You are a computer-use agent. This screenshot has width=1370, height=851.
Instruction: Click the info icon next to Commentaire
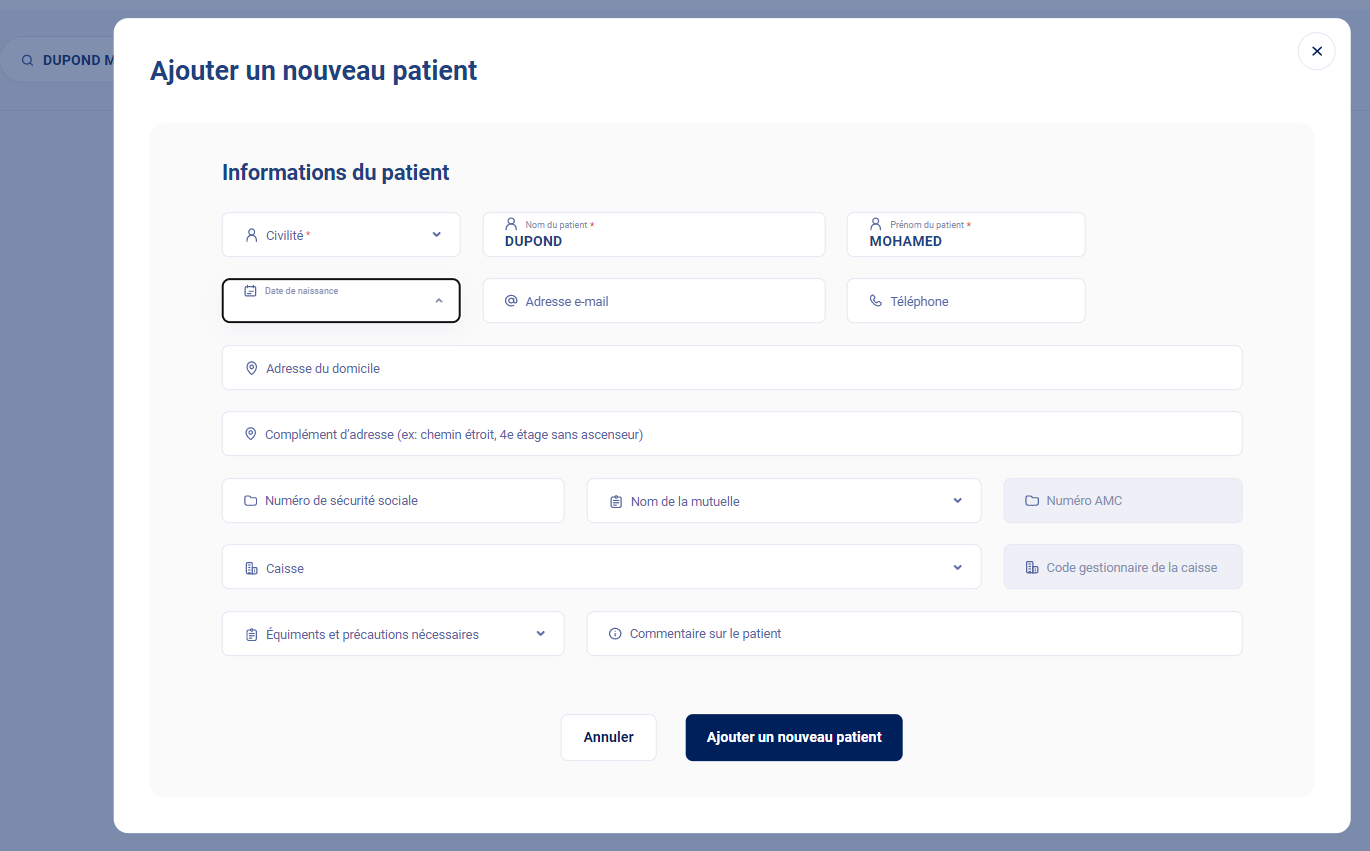pos(615,634)
